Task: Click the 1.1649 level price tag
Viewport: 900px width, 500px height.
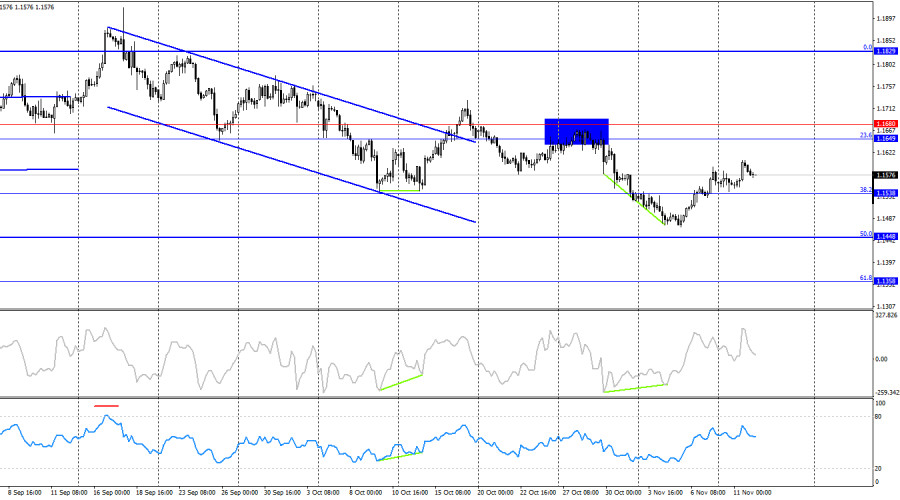Action: (885, 138)
